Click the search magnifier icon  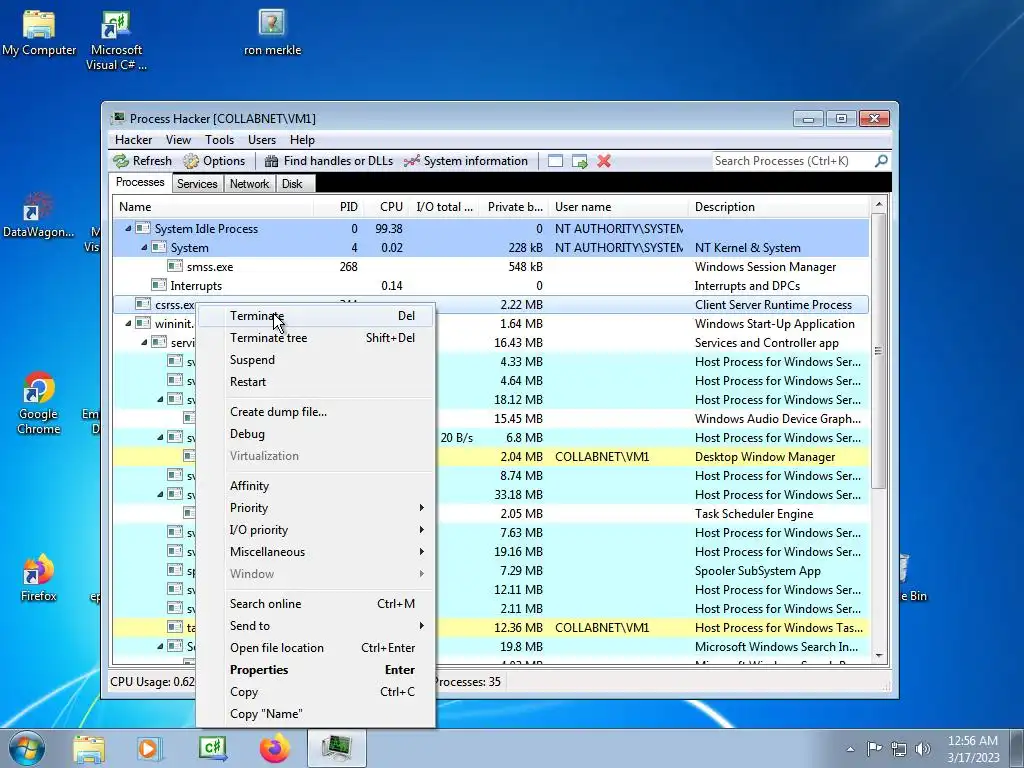click(881, 161)
